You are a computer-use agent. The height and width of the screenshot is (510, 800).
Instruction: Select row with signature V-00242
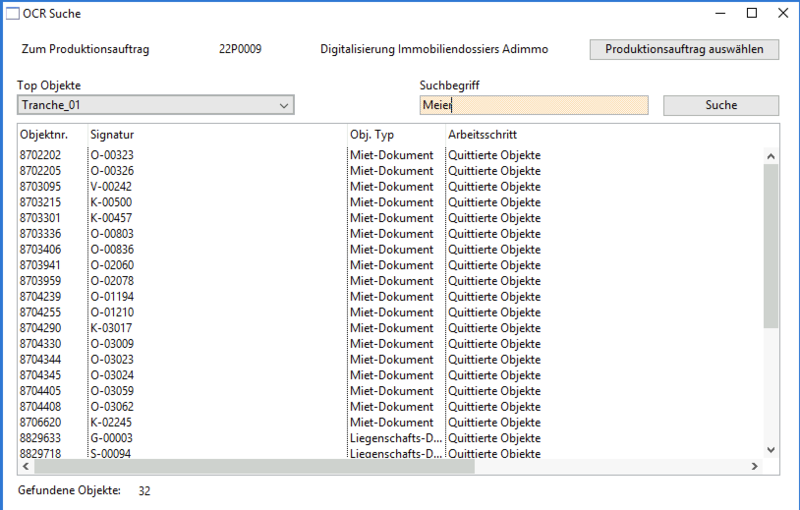click(x=112, y=187)
